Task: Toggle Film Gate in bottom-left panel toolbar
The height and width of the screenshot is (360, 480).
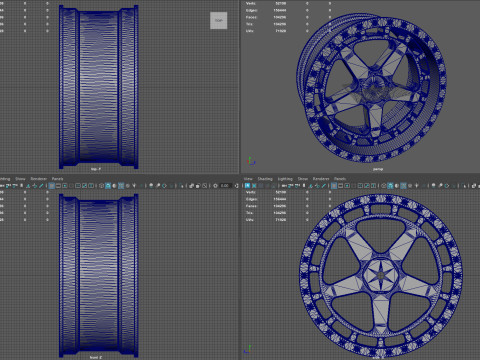Action: pos(58,186)
